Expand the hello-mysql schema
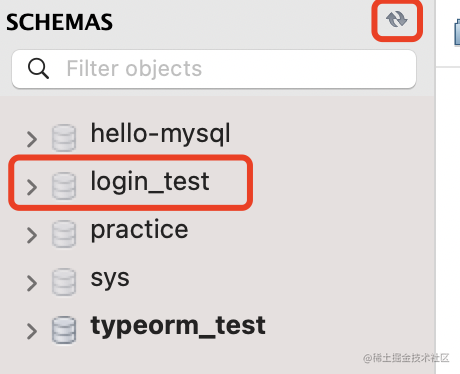Viewport: 460px width, 374px height. pyautogui.click(x=32, y=139)
